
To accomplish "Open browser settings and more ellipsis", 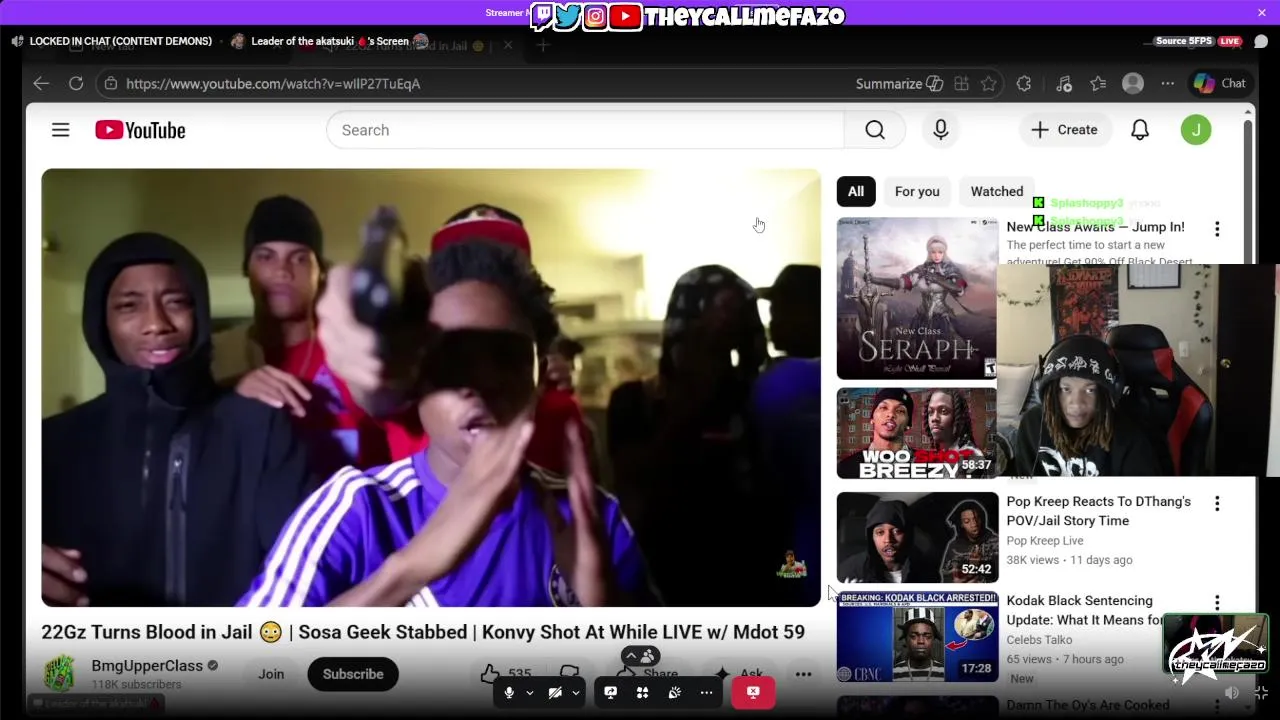I will pyautogui.click(x=1167, y=84).
